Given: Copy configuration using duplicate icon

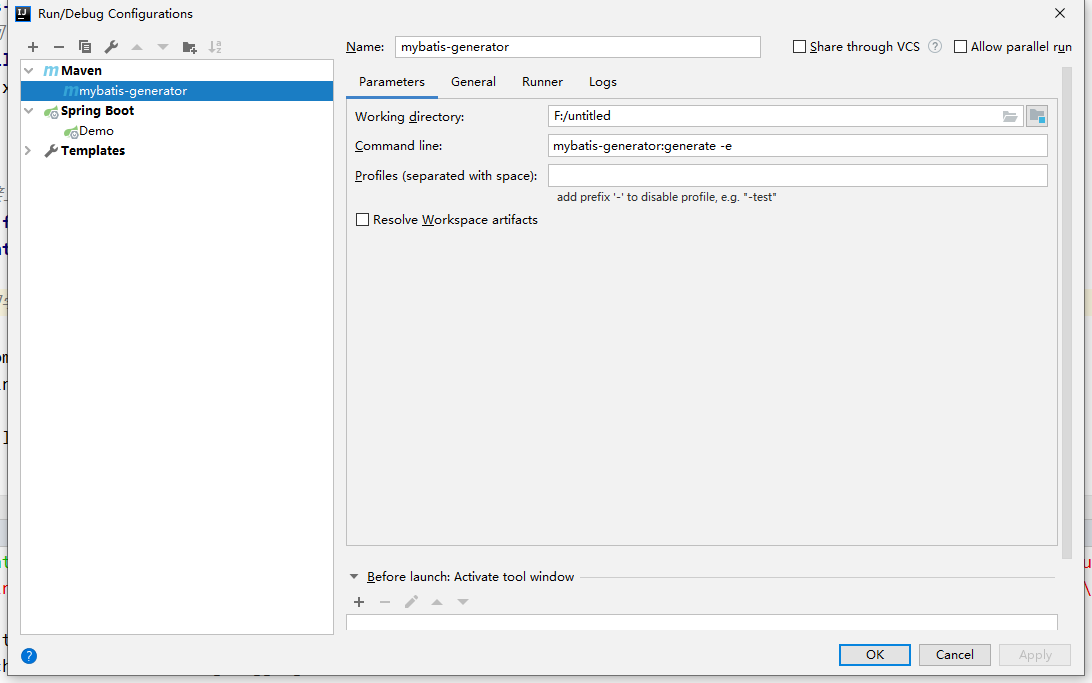Looking at the screenshot, I should click(x=85, y=47).
